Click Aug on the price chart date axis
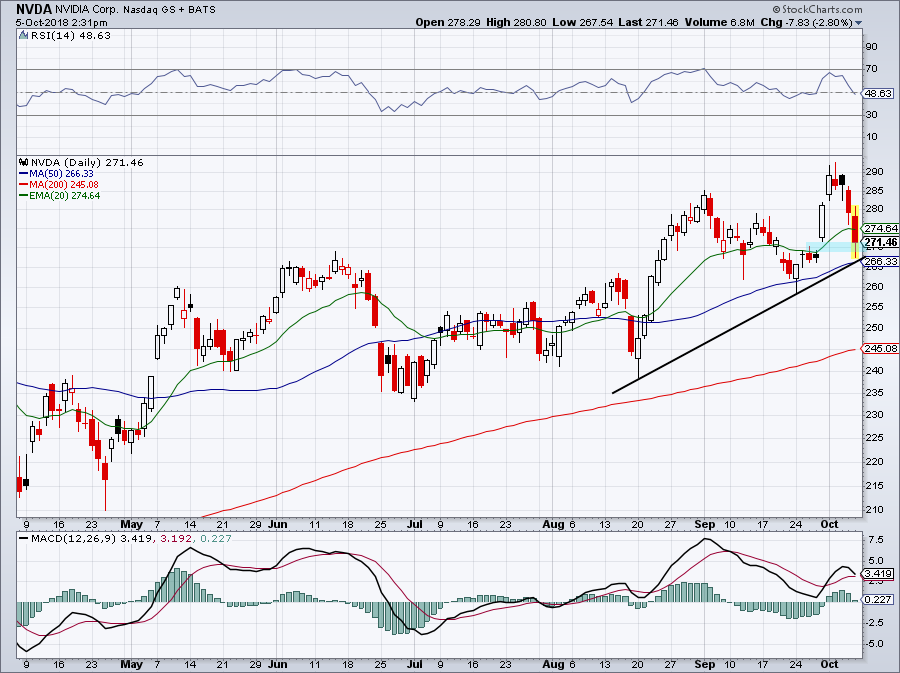 point(553,524)
